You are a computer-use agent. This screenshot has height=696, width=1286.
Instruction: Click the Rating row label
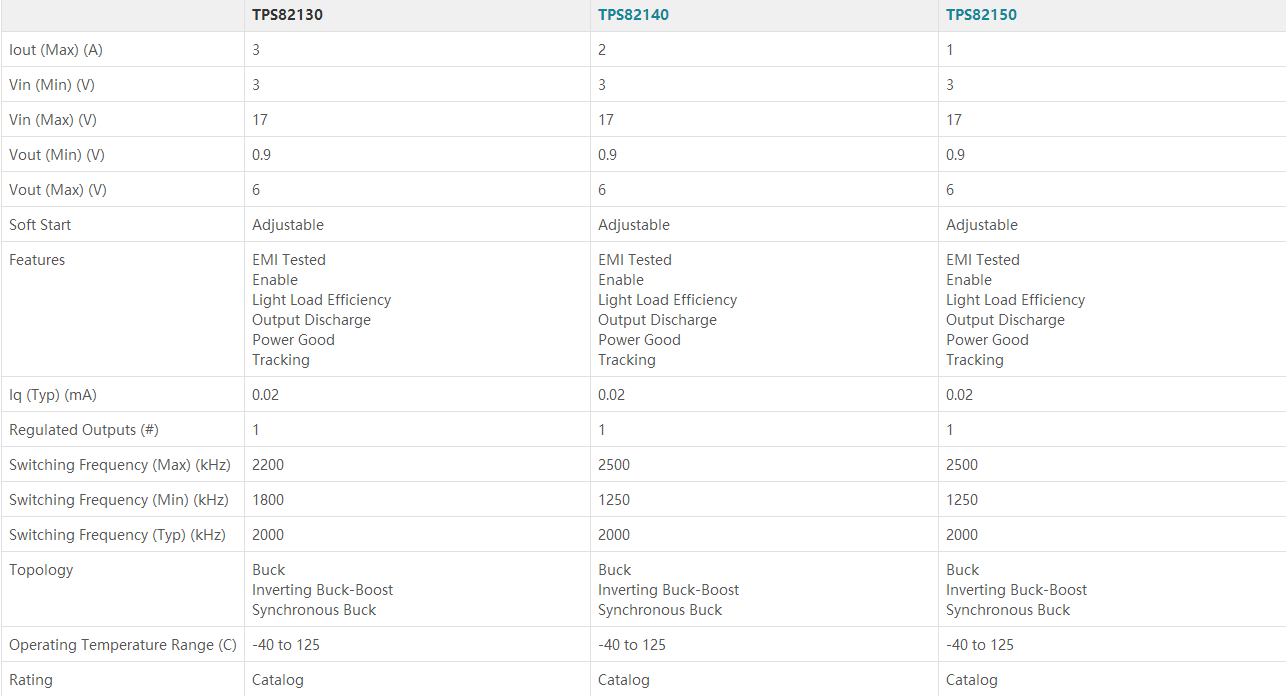coord(31,680)
